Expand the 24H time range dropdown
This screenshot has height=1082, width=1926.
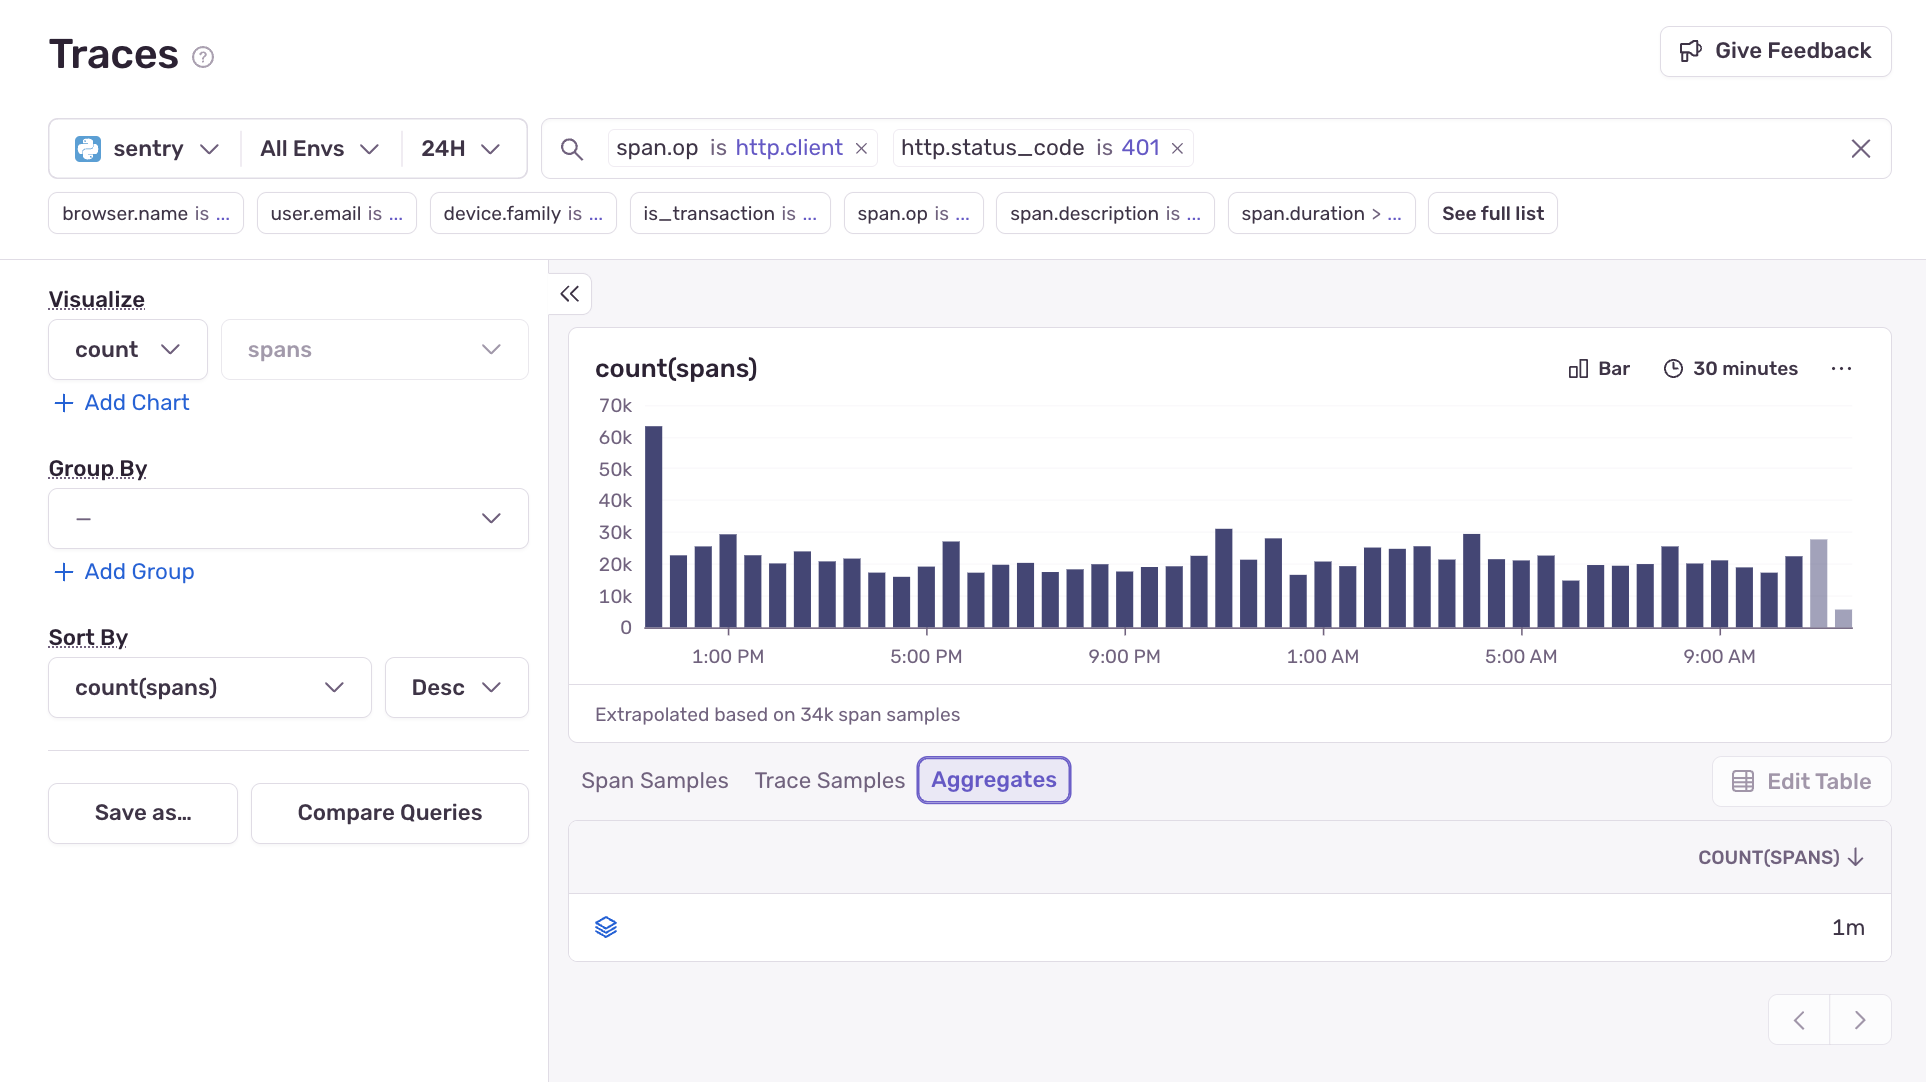click(460, 149)
